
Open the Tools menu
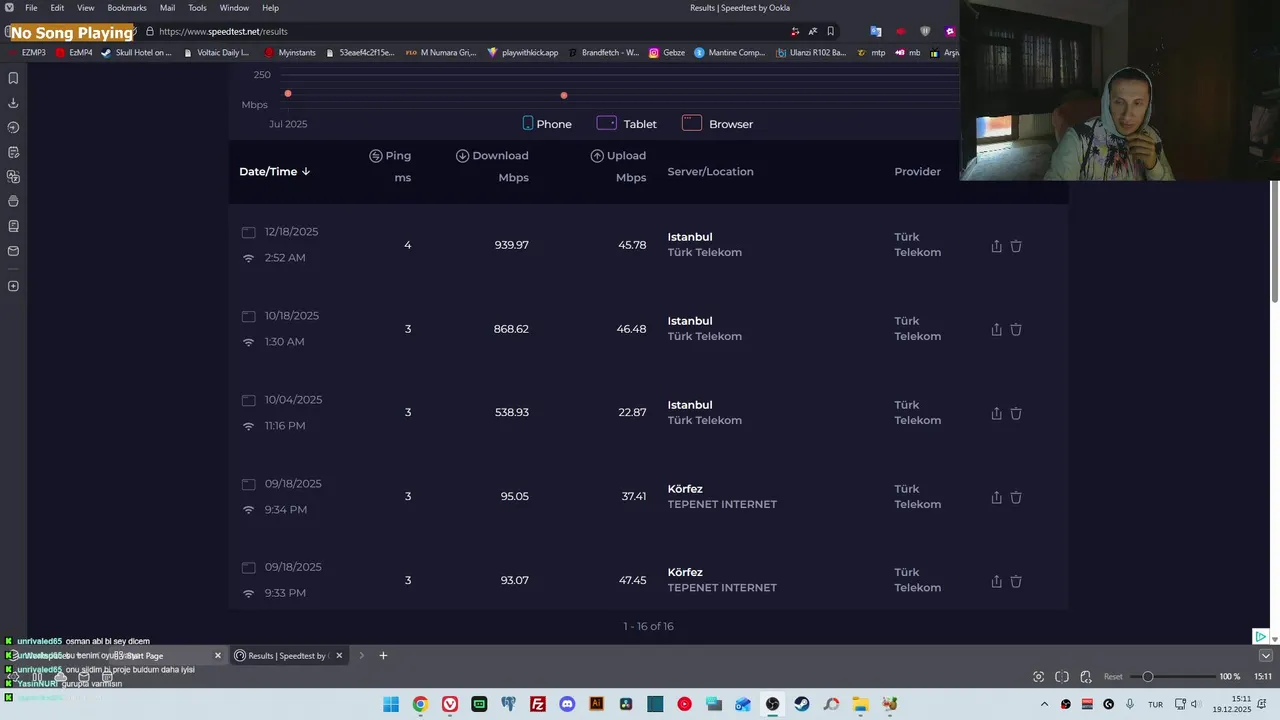197,8
